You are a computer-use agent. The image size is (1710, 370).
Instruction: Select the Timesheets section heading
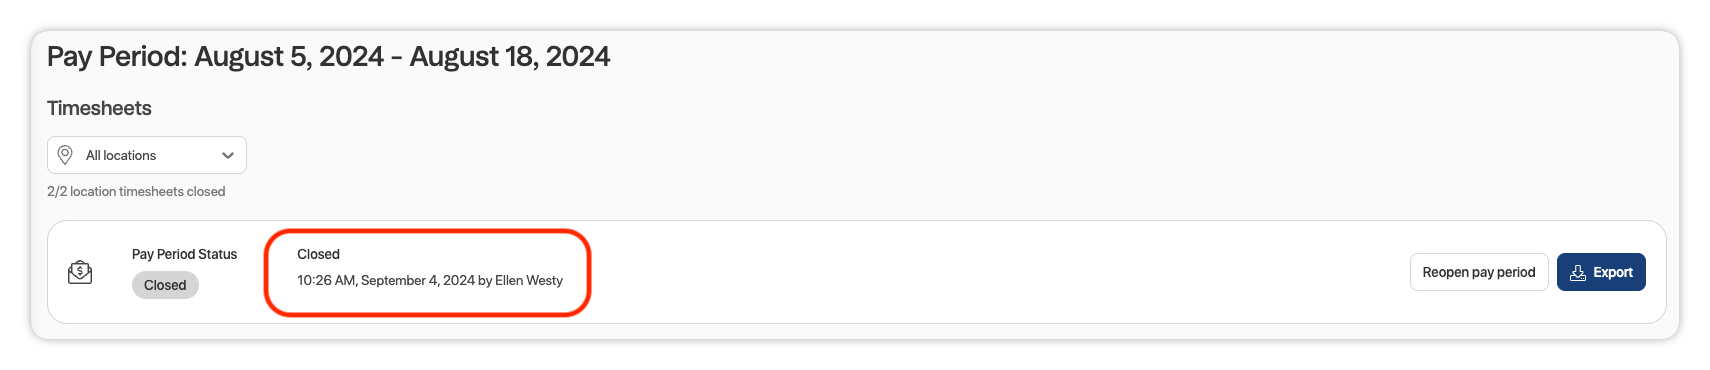tap(99, 108)
